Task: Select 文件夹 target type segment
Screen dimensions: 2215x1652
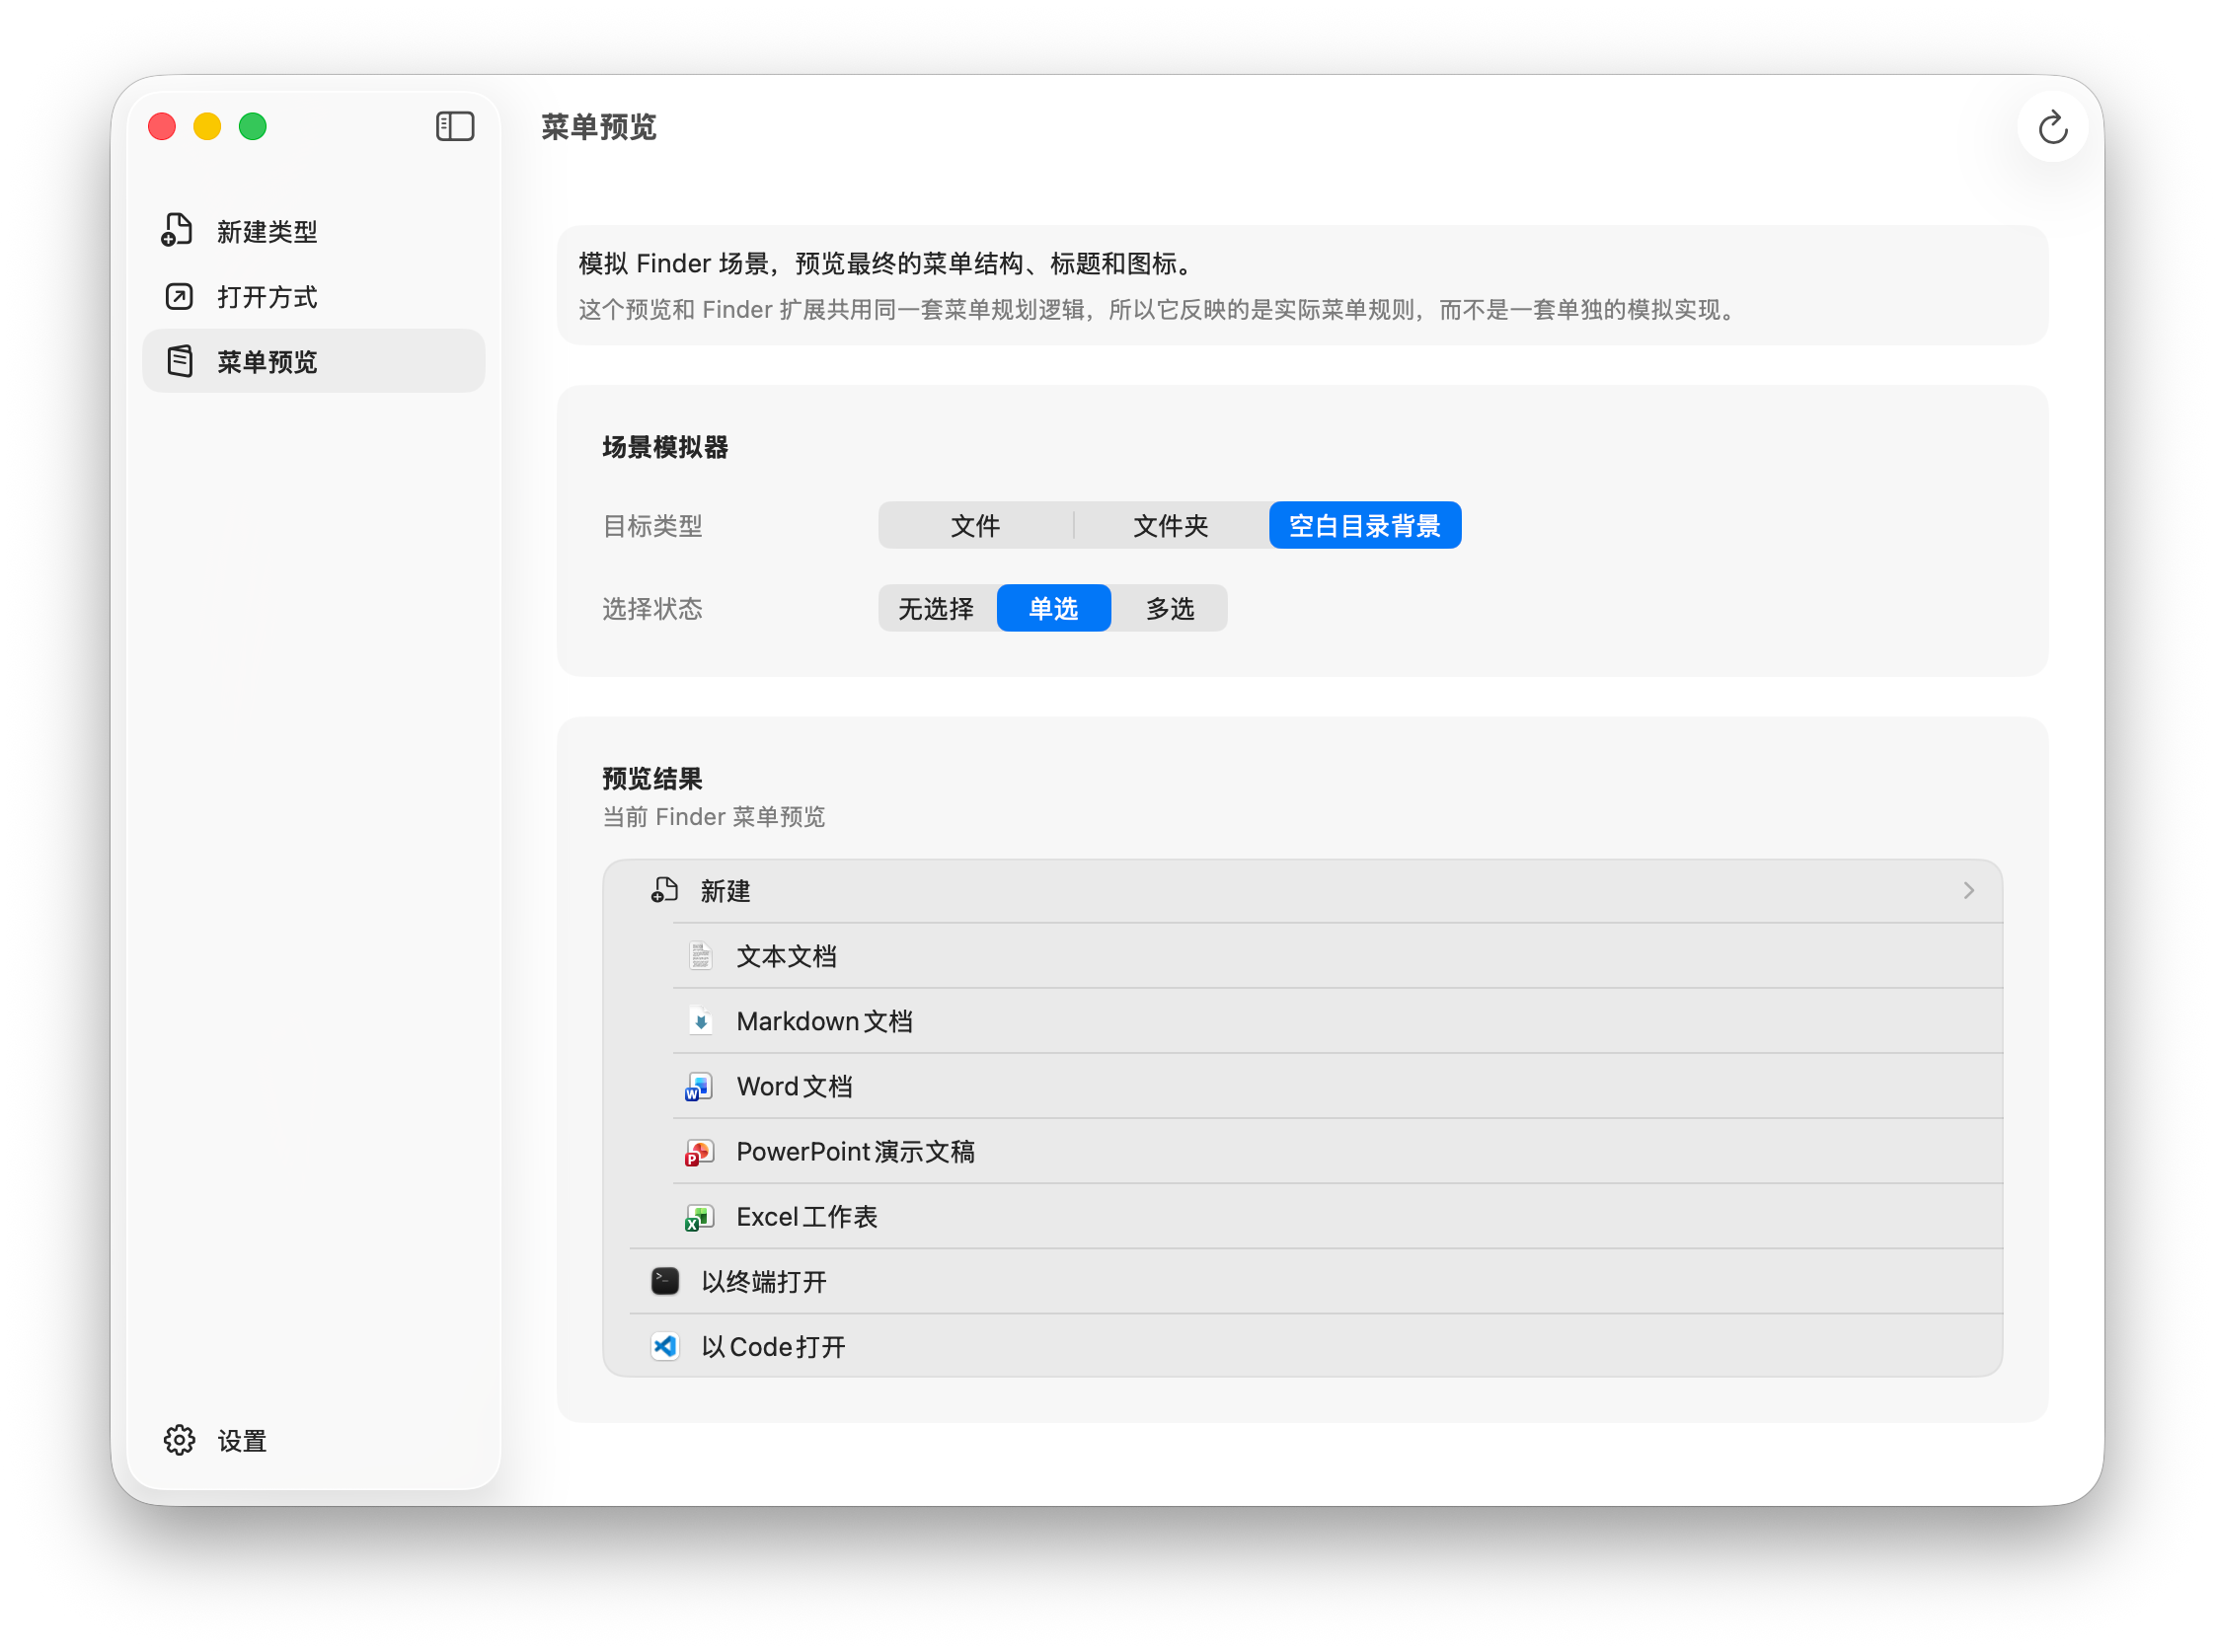Action: coord(1171,525)
